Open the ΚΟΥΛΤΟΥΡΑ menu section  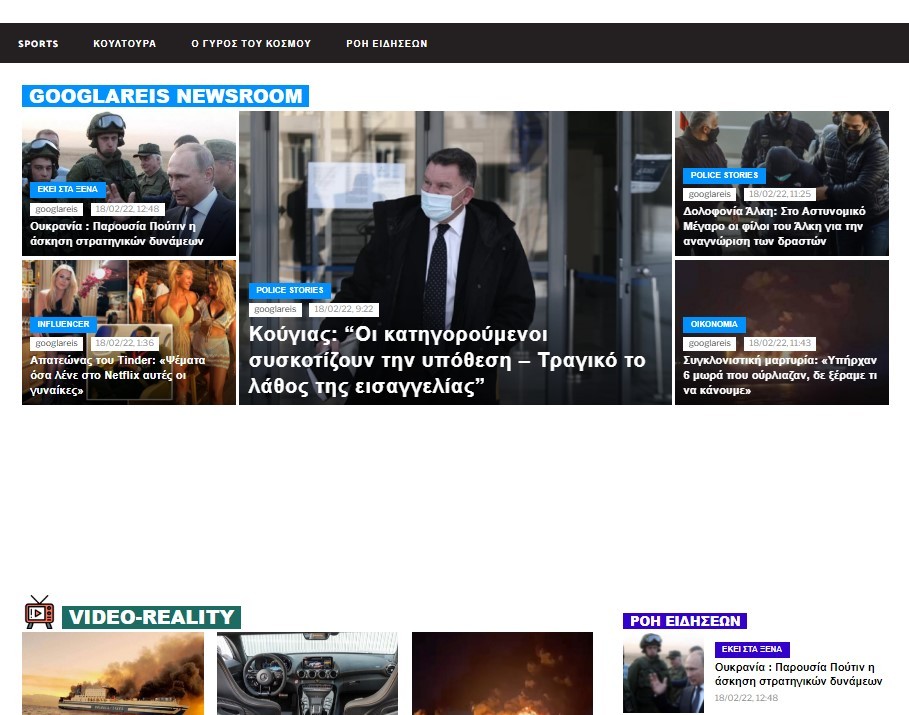click(124, 44)
